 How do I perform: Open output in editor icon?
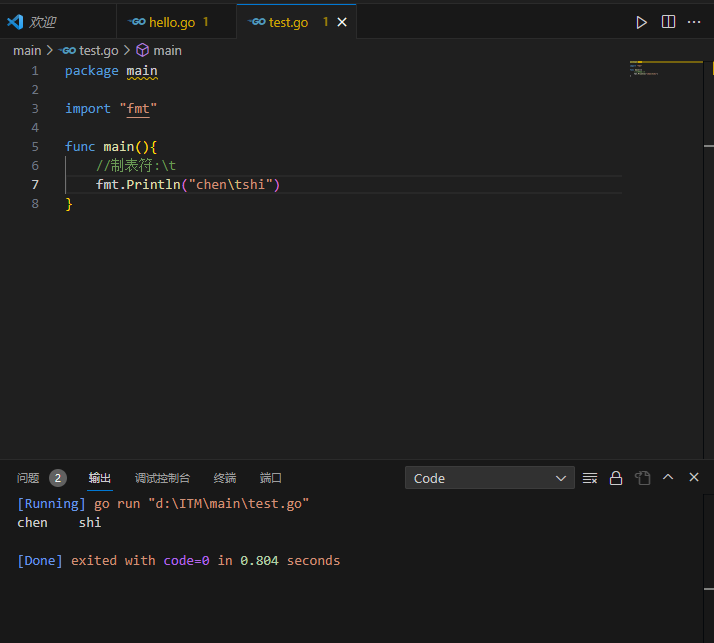tap(642, 478)
